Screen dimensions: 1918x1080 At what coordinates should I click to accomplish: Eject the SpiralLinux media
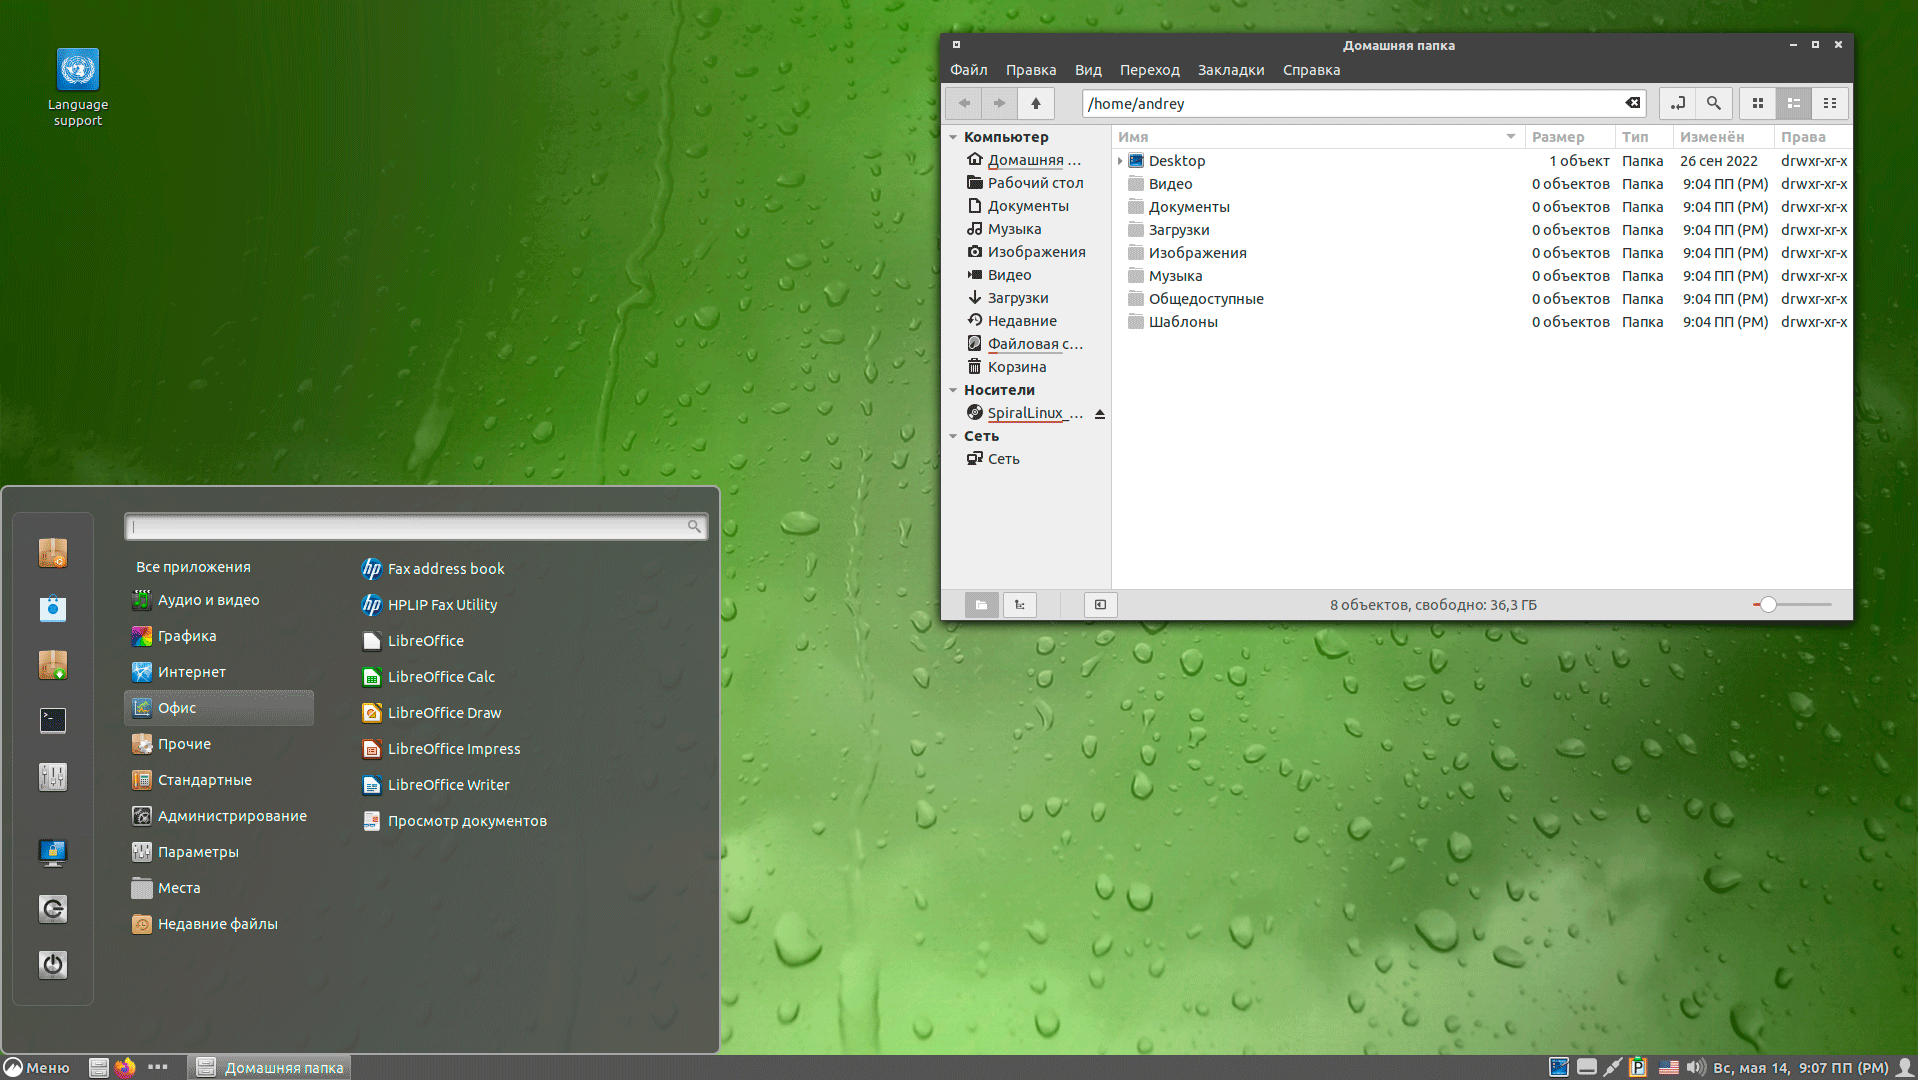(1100, 414)
